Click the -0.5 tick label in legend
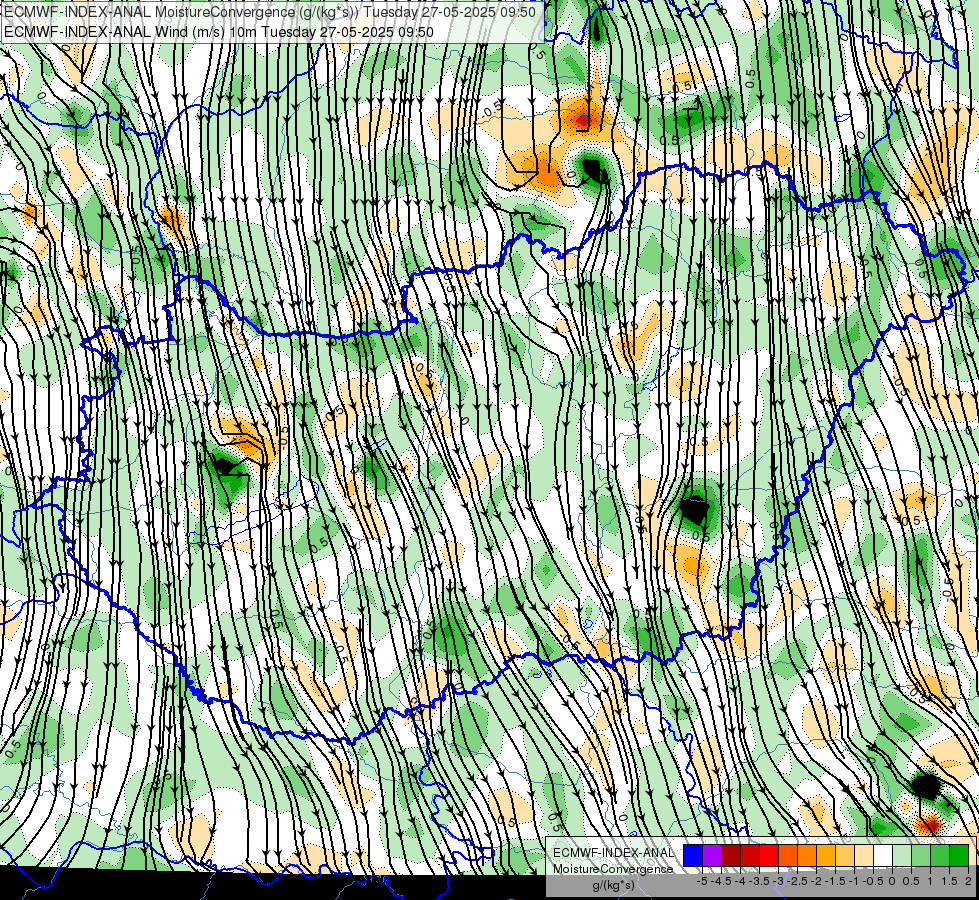This screenshot has width=979, height=900. coord(873,881)
